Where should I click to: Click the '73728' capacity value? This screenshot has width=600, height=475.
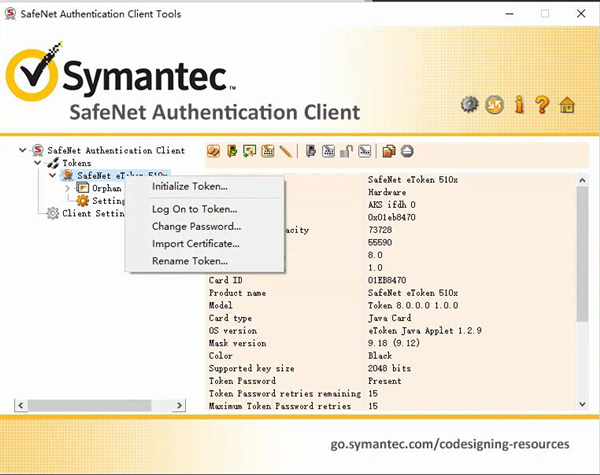(x=380, y=230)
